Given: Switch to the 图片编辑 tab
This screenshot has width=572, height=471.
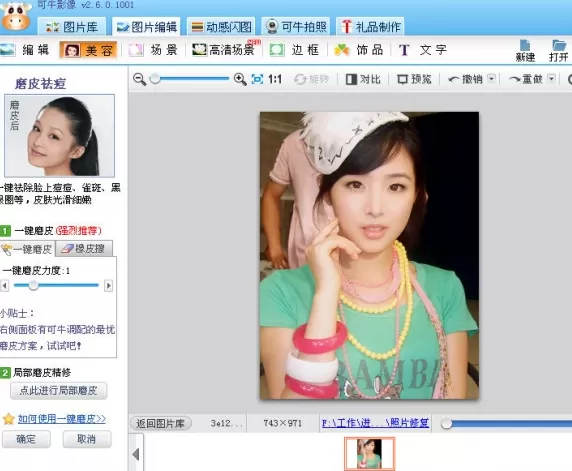Looking at the screenshot, I should (x=146, y=27).
